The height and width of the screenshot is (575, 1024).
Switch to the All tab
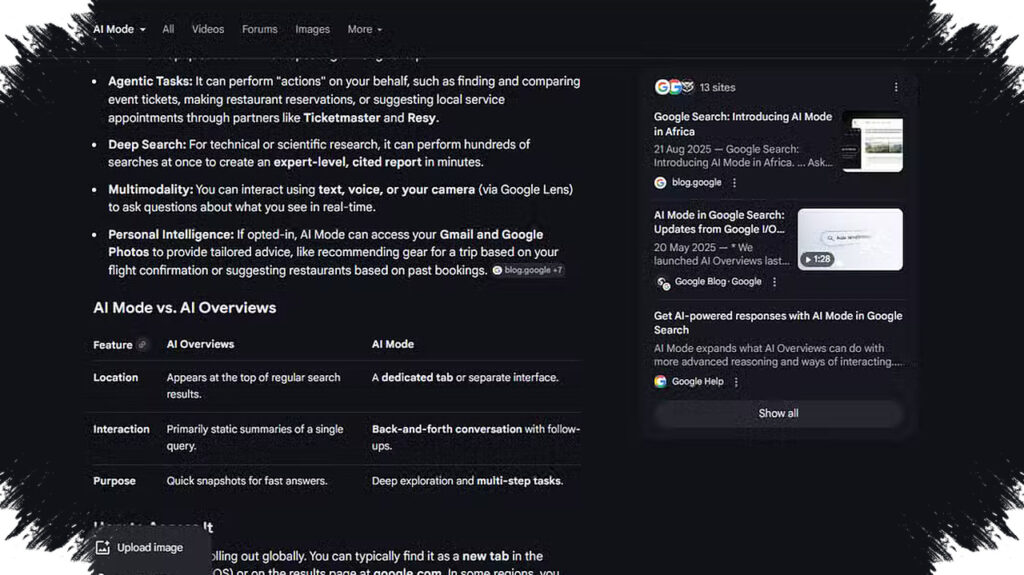tap(168, 29)
